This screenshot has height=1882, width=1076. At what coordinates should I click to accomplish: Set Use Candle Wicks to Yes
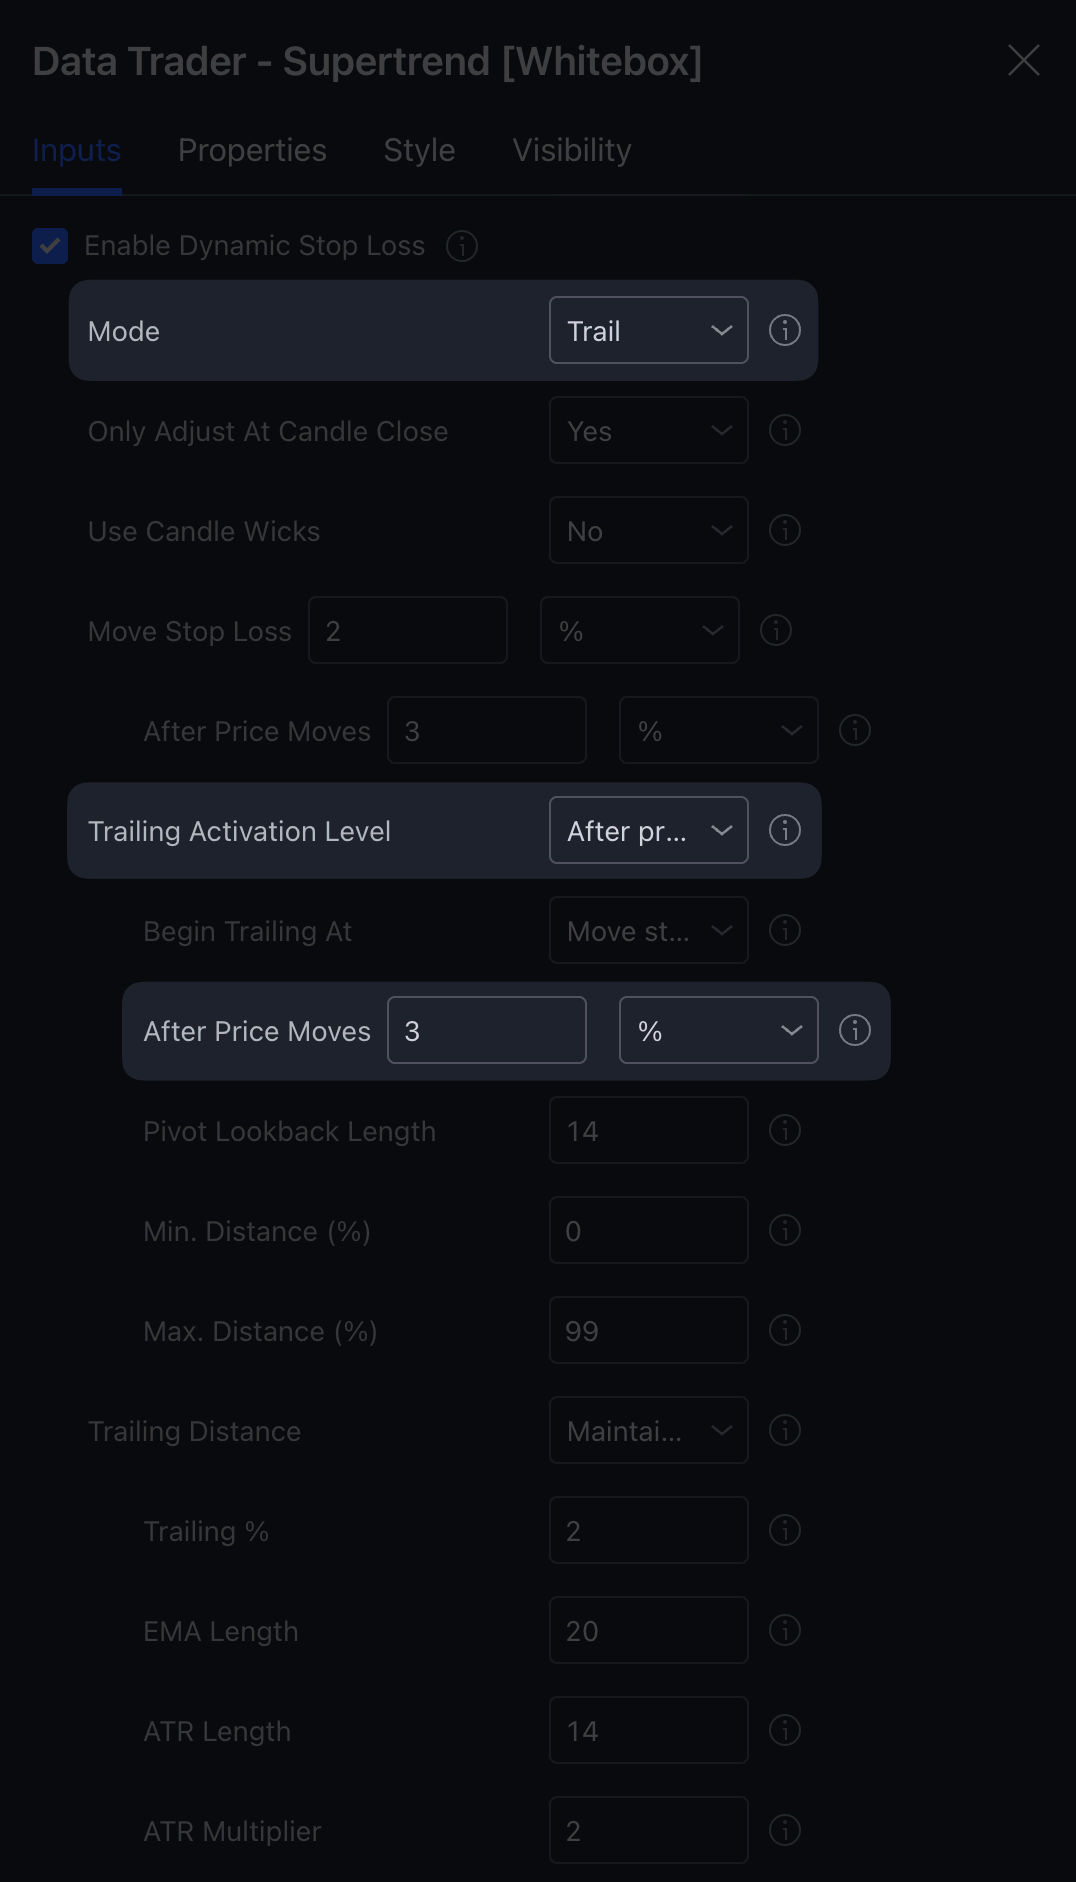[648, 530]
